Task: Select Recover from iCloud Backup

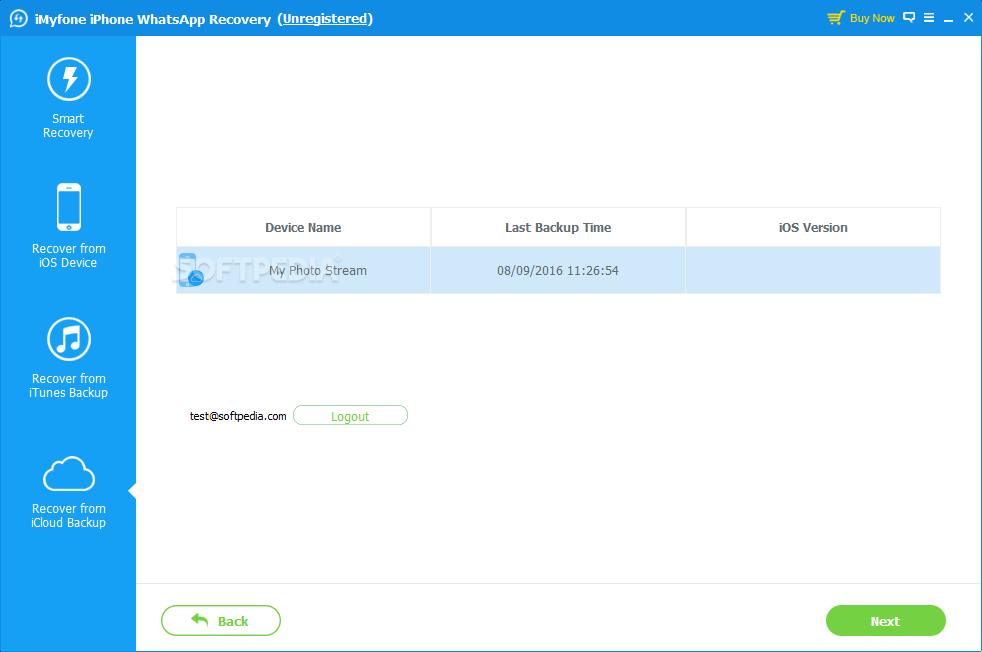Action: [68, 492]
